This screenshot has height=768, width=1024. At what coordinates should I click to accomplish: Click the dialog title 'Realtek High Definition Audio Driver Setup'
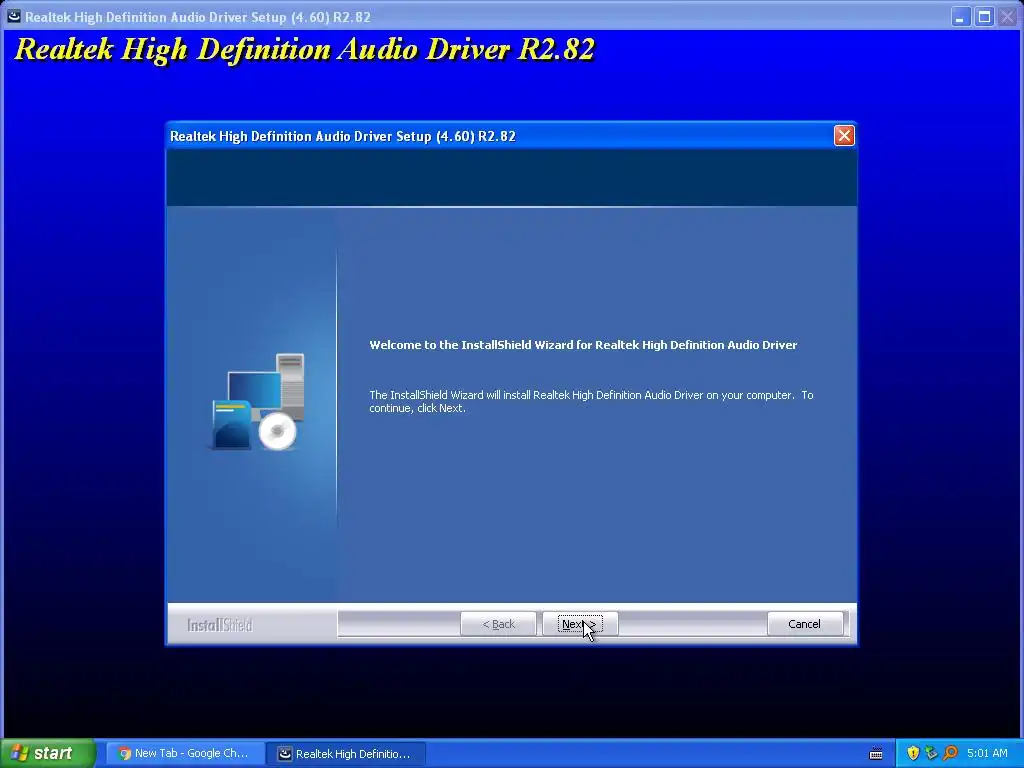pos(343,136)
